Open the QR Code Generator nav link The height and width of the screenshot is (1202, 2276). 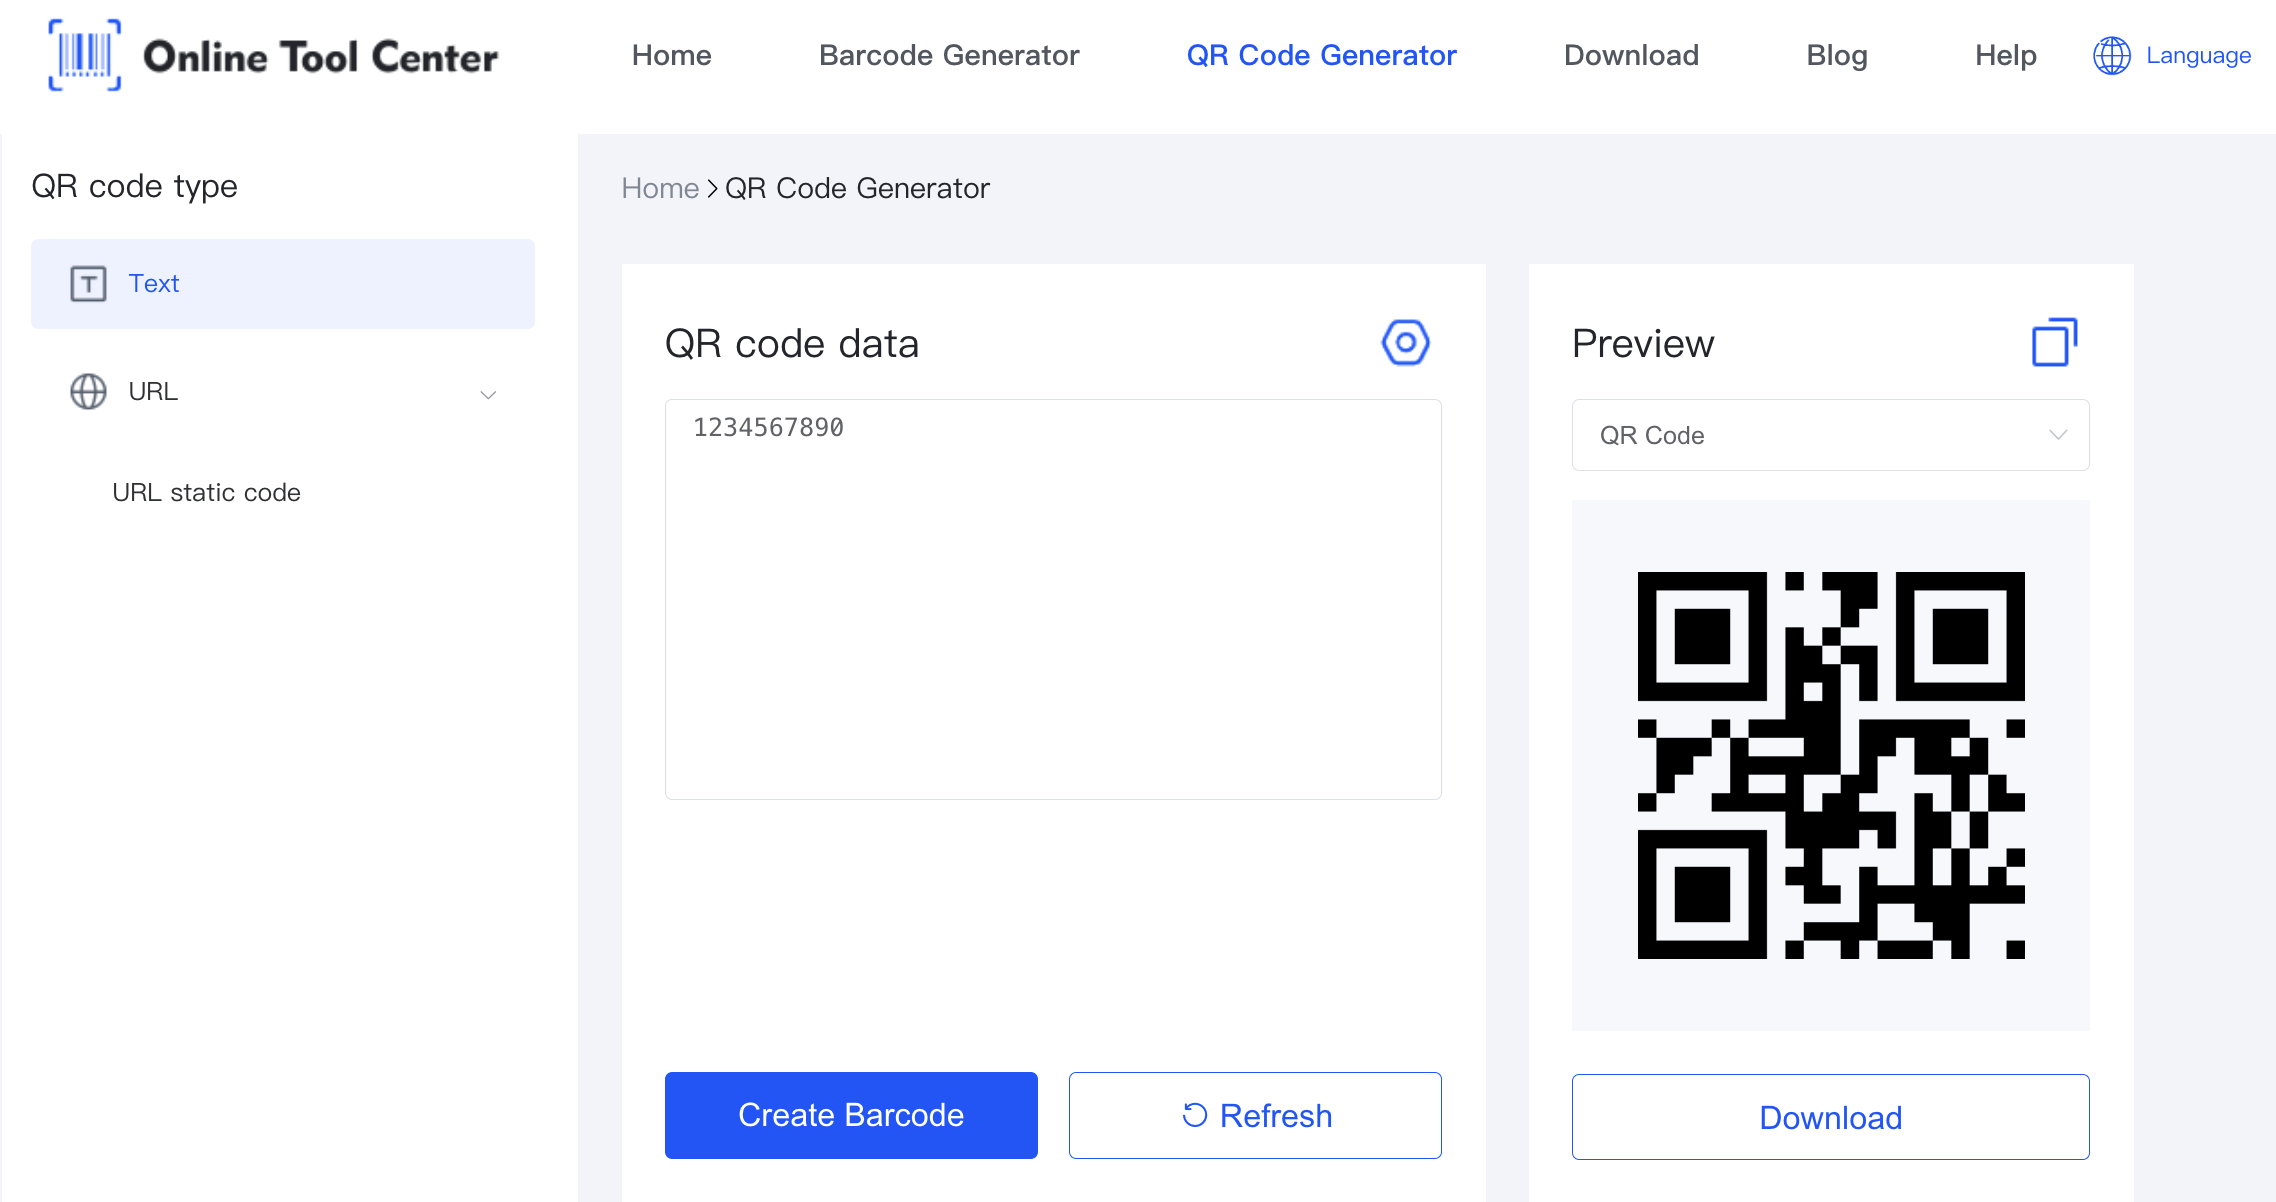point(1320,56)
